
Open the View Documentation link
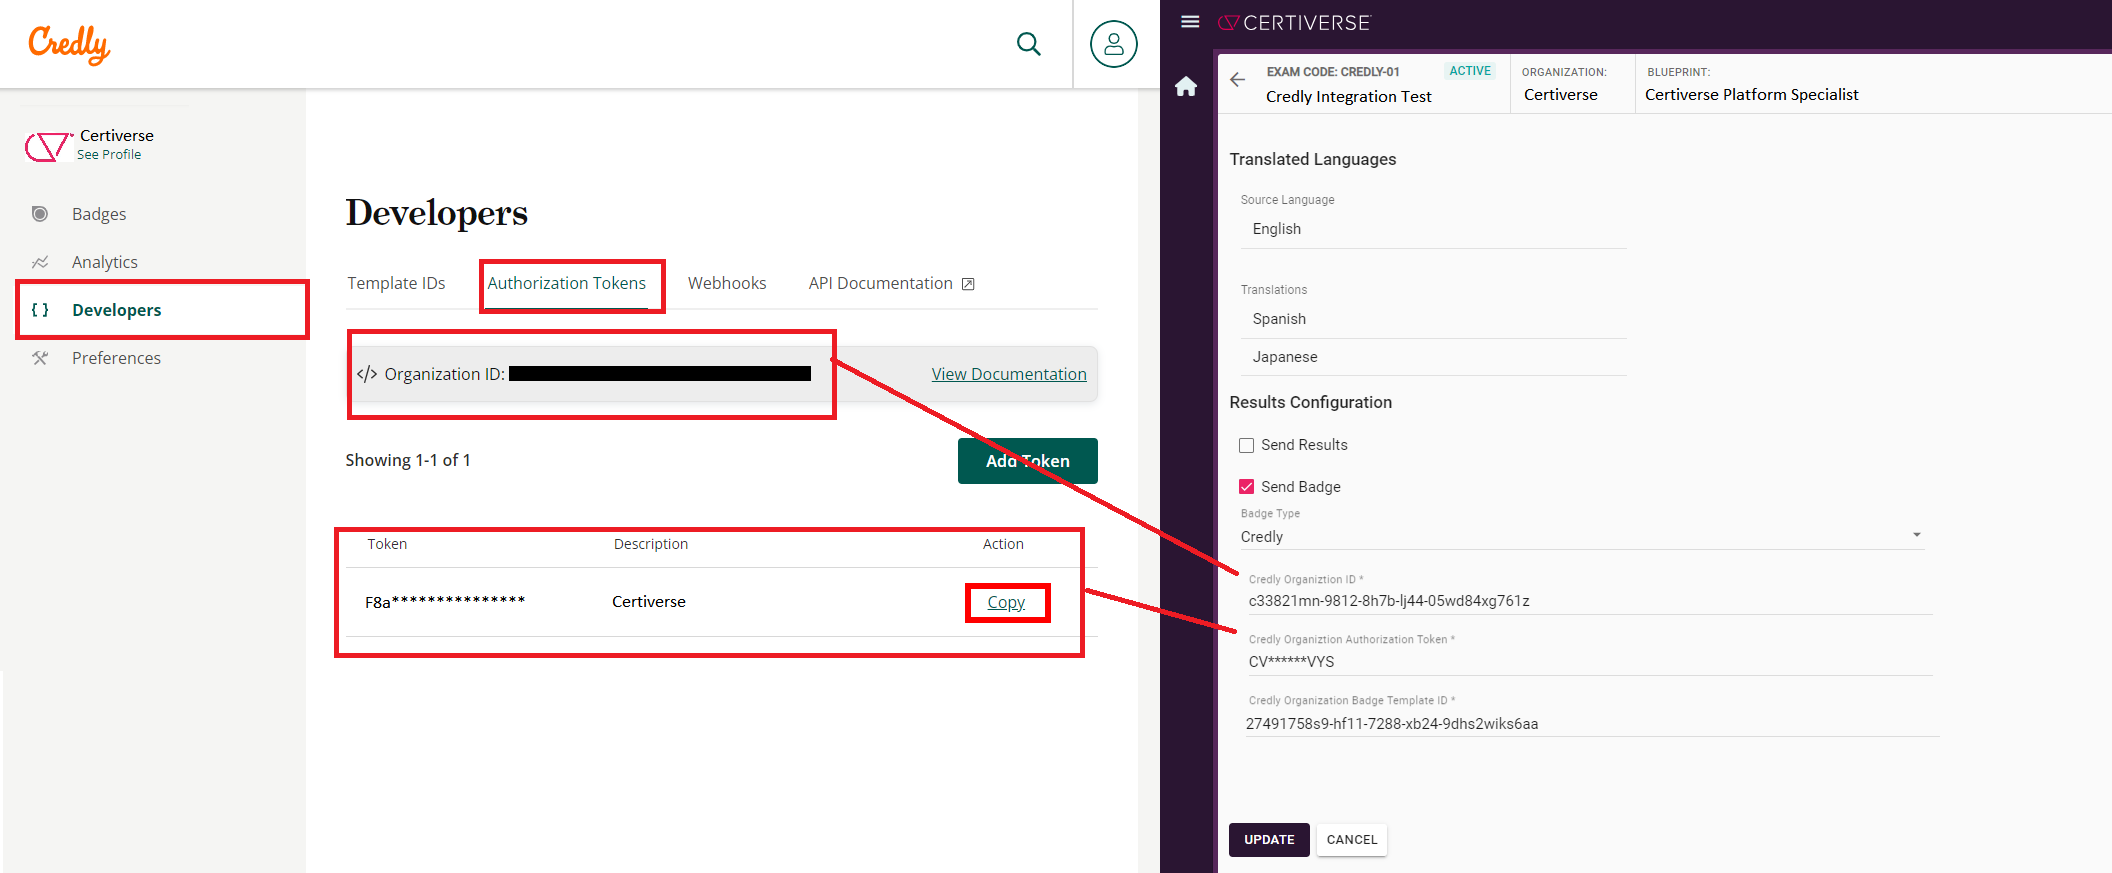click(x=1009, y=374)
